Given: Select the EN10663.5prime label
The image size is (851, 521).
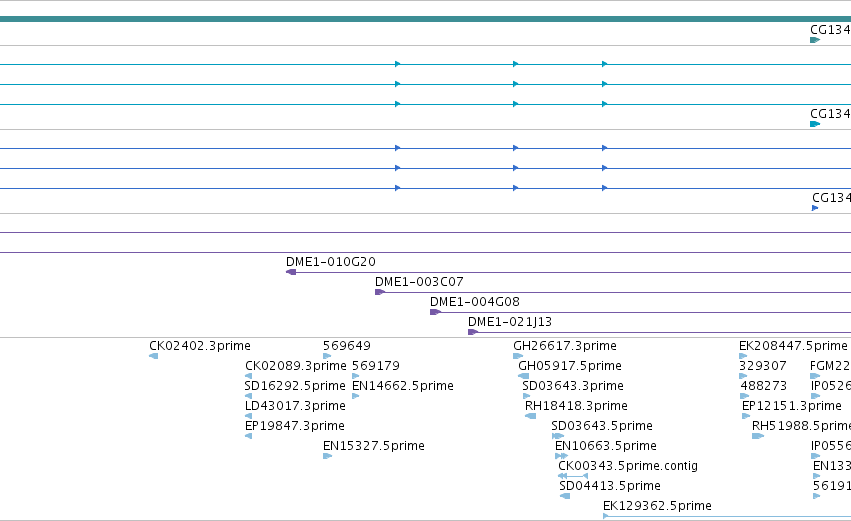Looking at the screenshot, I should [606, 446].
